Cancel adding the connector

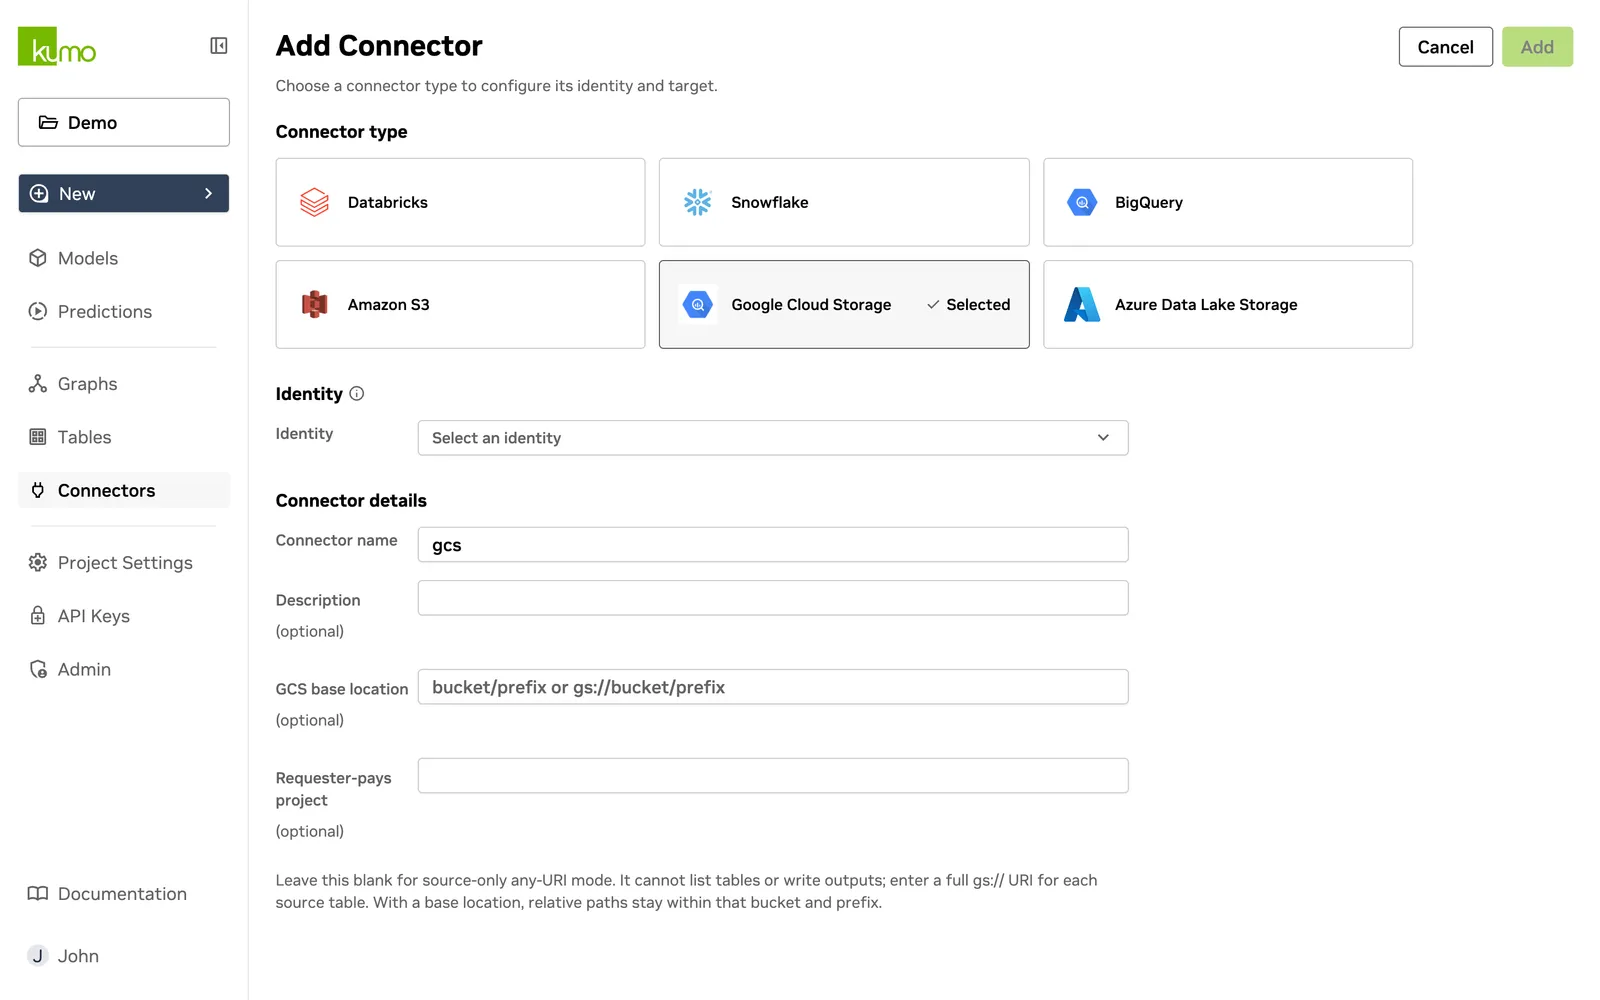click(1445, 47)
